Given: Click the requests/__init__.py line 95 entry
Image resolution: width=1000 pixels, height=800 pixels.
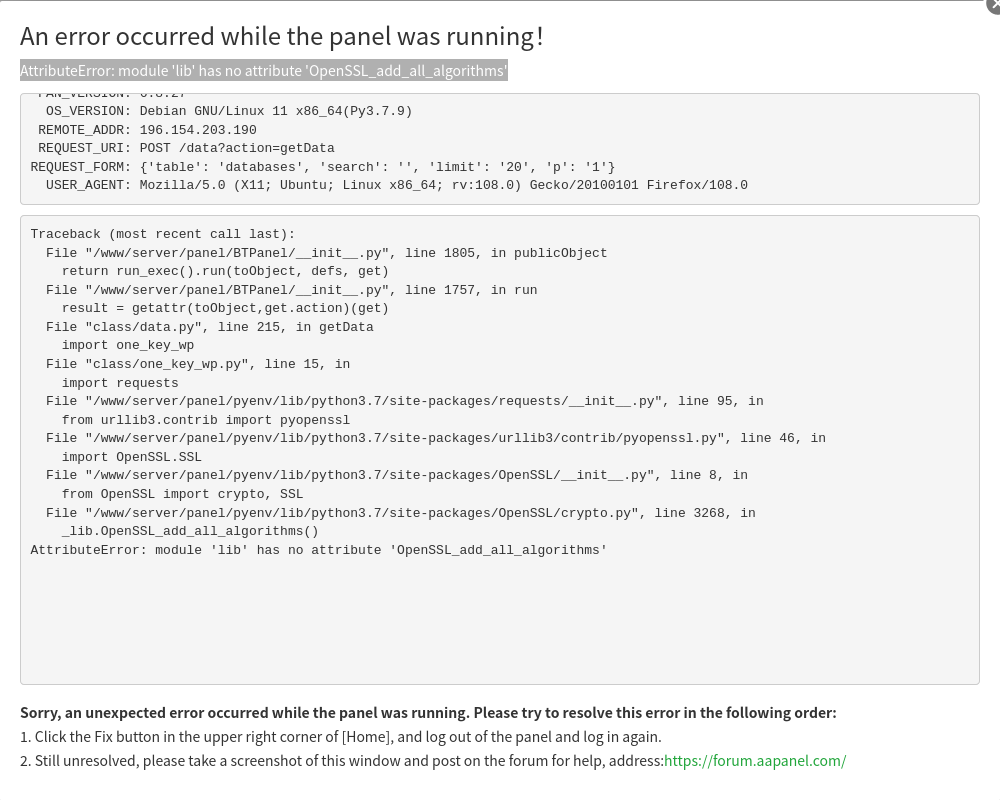Looking at the screenshot, I should (x=404, y=402).
